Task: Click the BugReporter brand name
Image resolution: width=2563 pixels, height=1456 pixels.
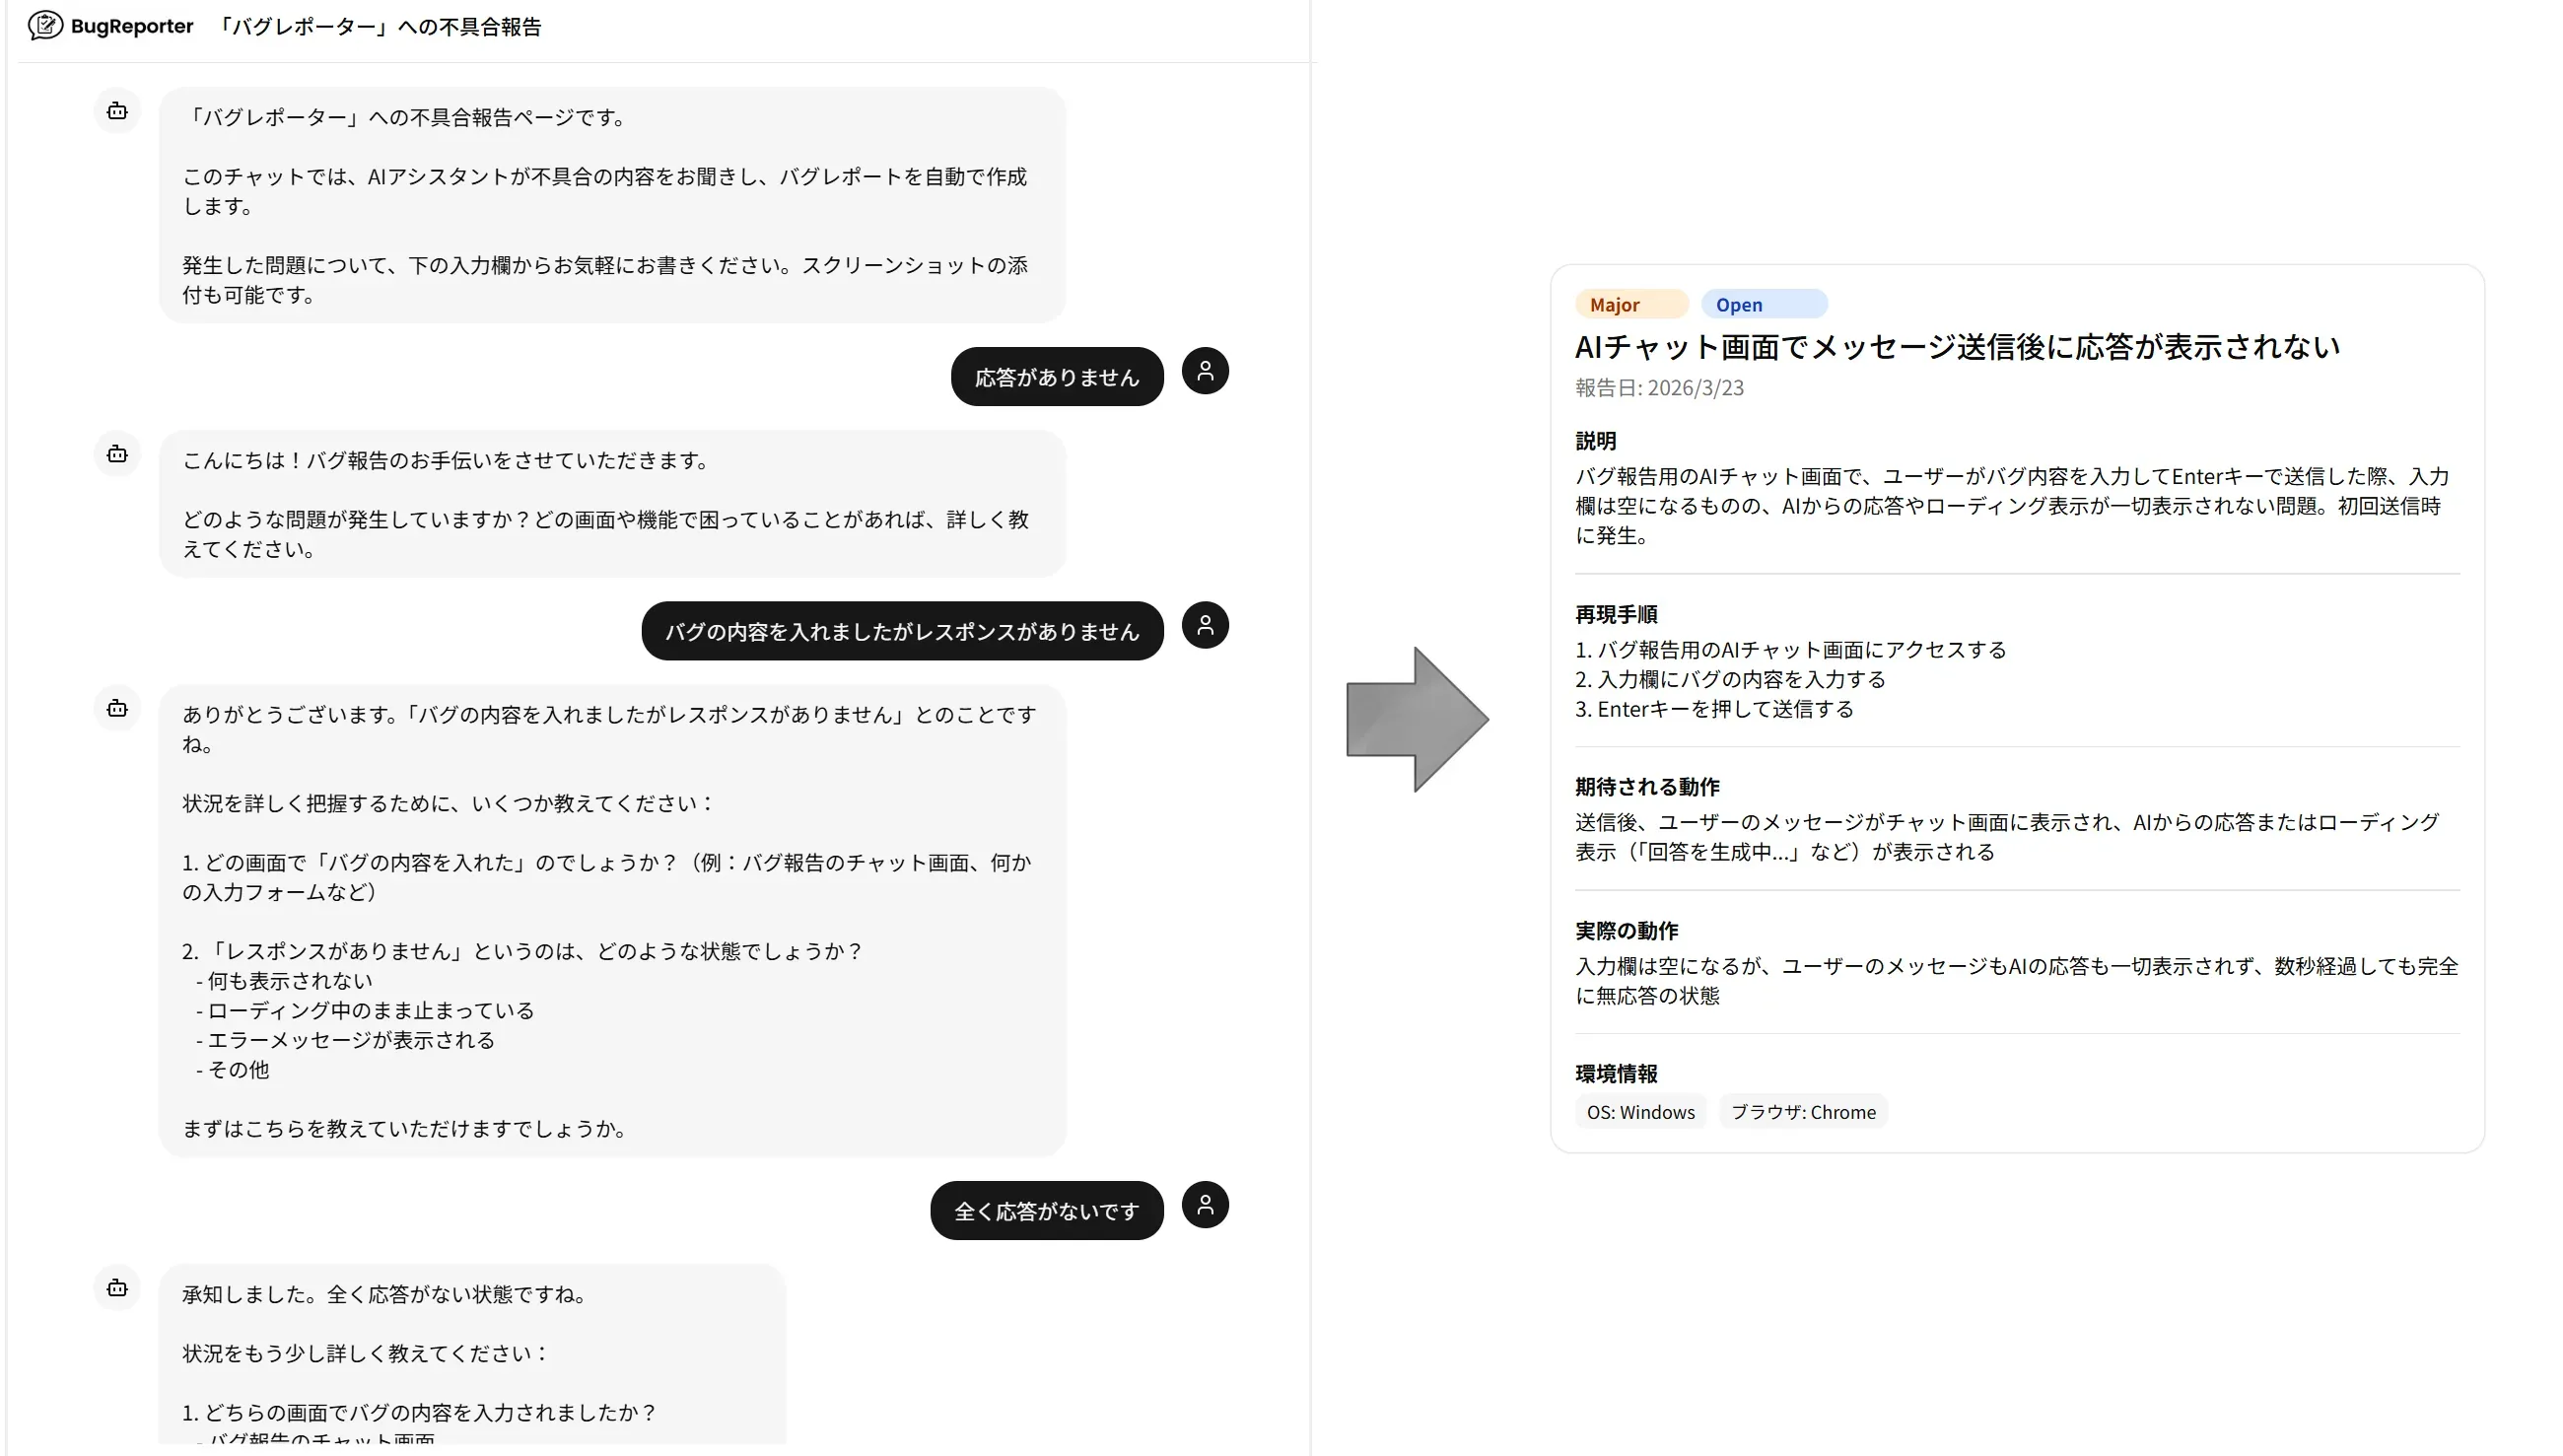Action: (131, 26)
